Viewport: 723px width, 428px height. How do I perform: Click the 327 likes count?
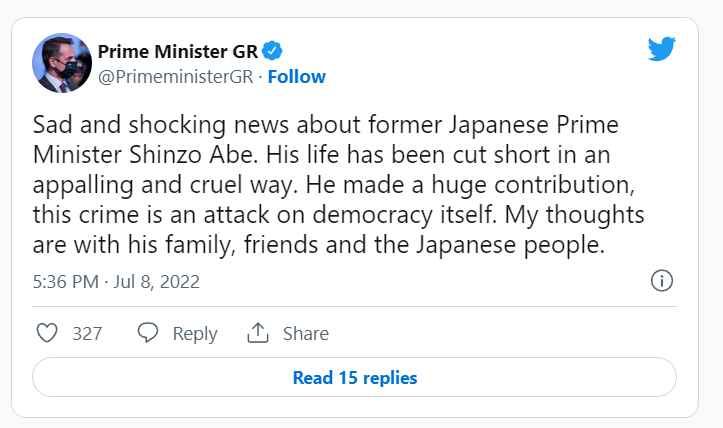click(x=87, y=334)
